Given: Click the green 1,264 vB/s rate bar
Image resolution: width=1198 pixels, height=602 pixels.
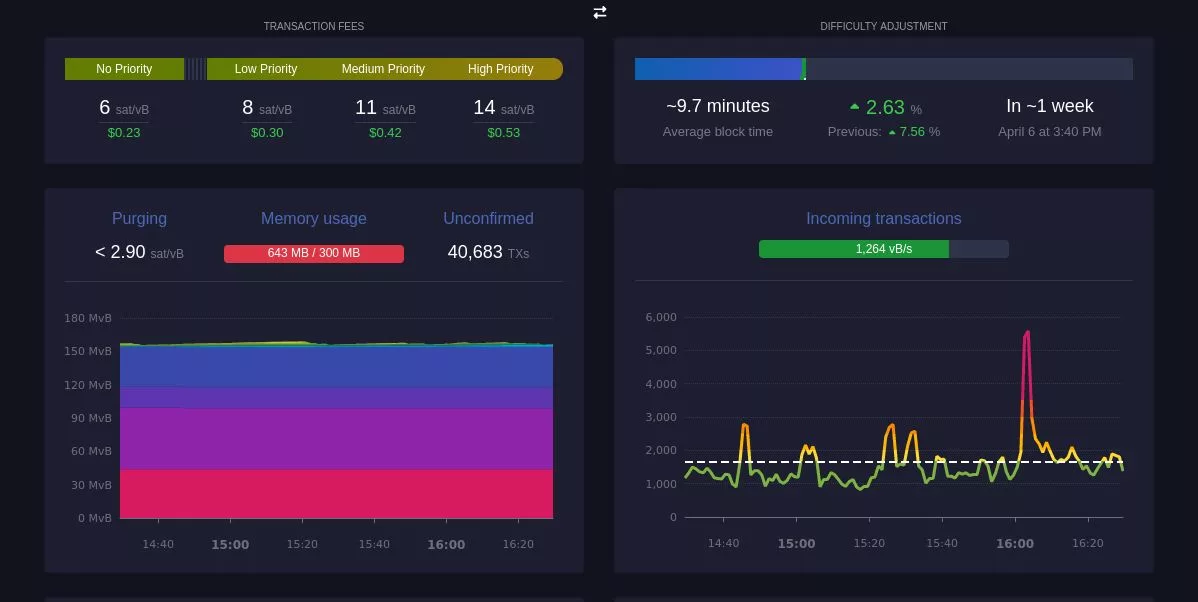Looking at the screenshot, I should tap(855, 248).
